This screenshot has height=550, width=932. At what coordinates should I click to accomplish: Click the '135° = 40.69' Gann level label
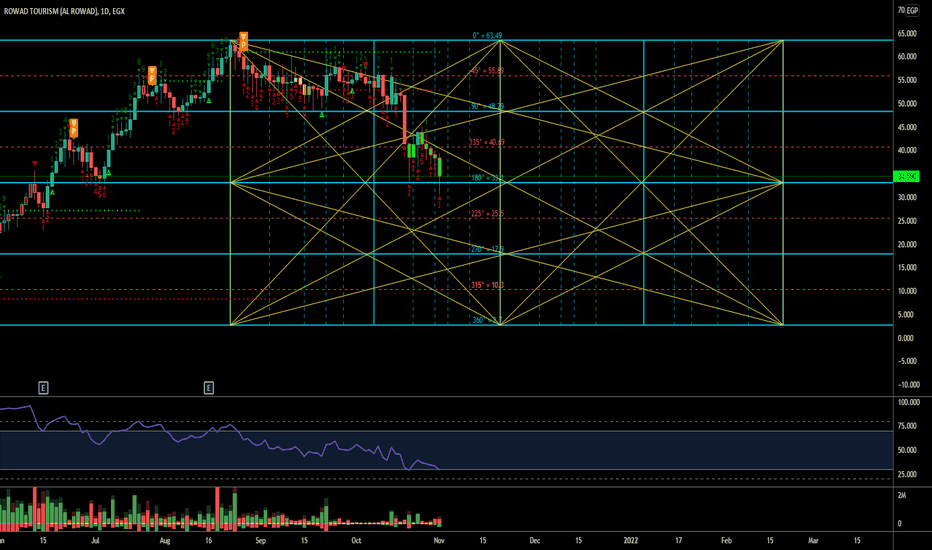pyautogui.click(x=487, y=142)
